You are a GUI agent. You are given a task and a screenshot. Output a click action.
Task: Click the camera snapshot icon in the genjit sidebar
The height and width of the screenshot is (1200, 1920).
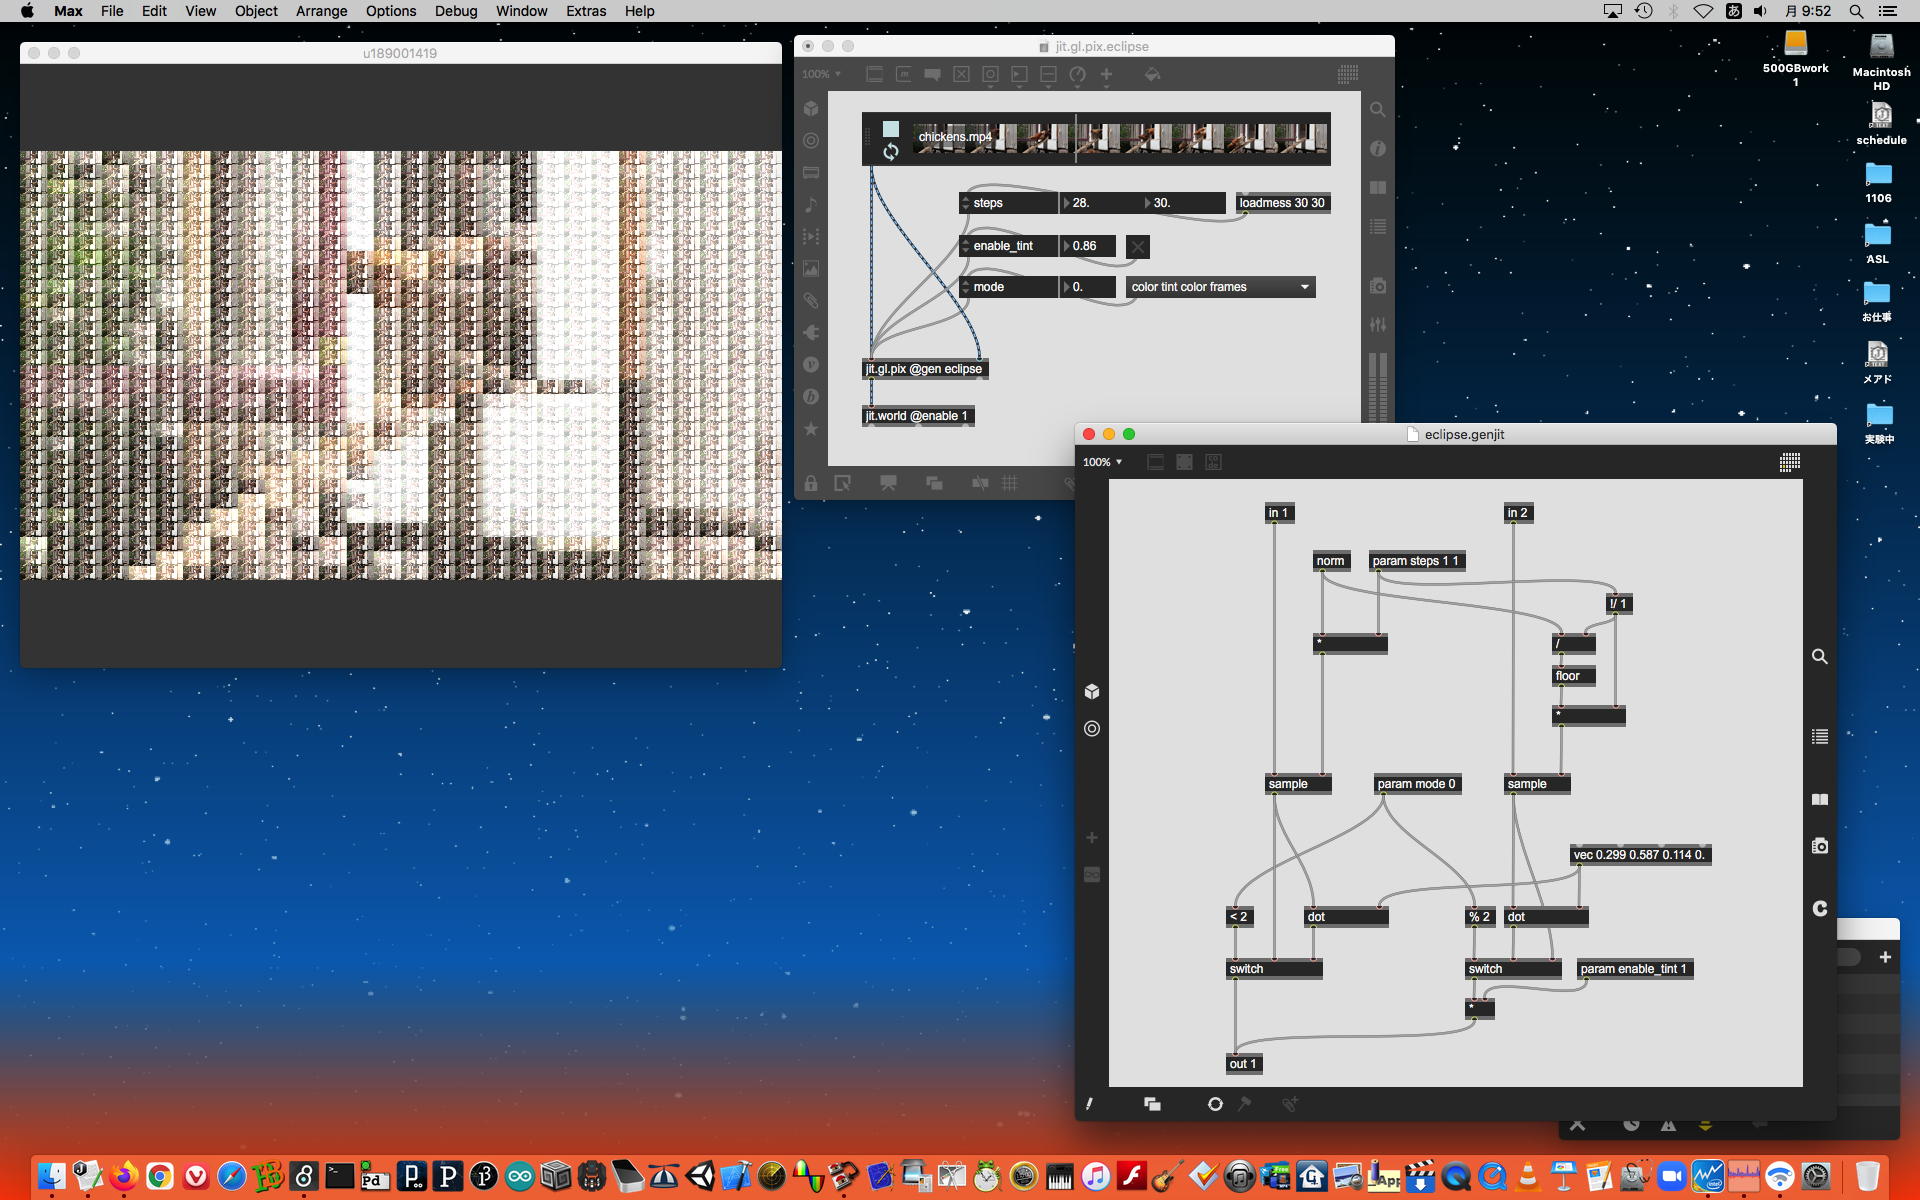1819,846
